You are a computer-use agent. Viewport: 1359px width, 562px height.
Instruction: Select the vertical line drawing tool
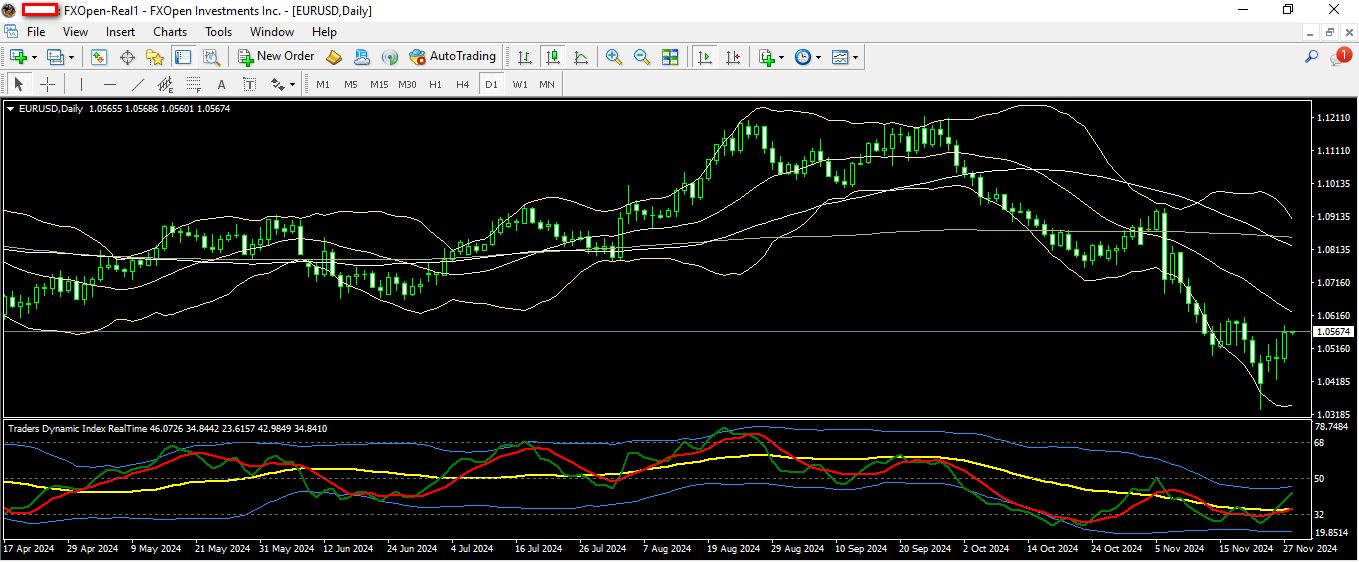(x=81, y=84)
